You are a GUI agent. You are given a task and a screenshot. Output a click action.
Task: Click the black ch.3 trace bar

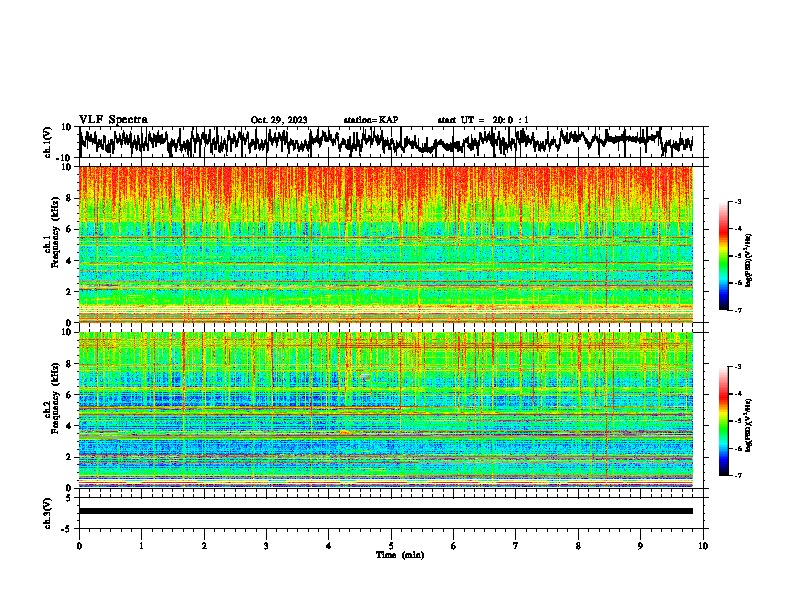pos(386,511)
